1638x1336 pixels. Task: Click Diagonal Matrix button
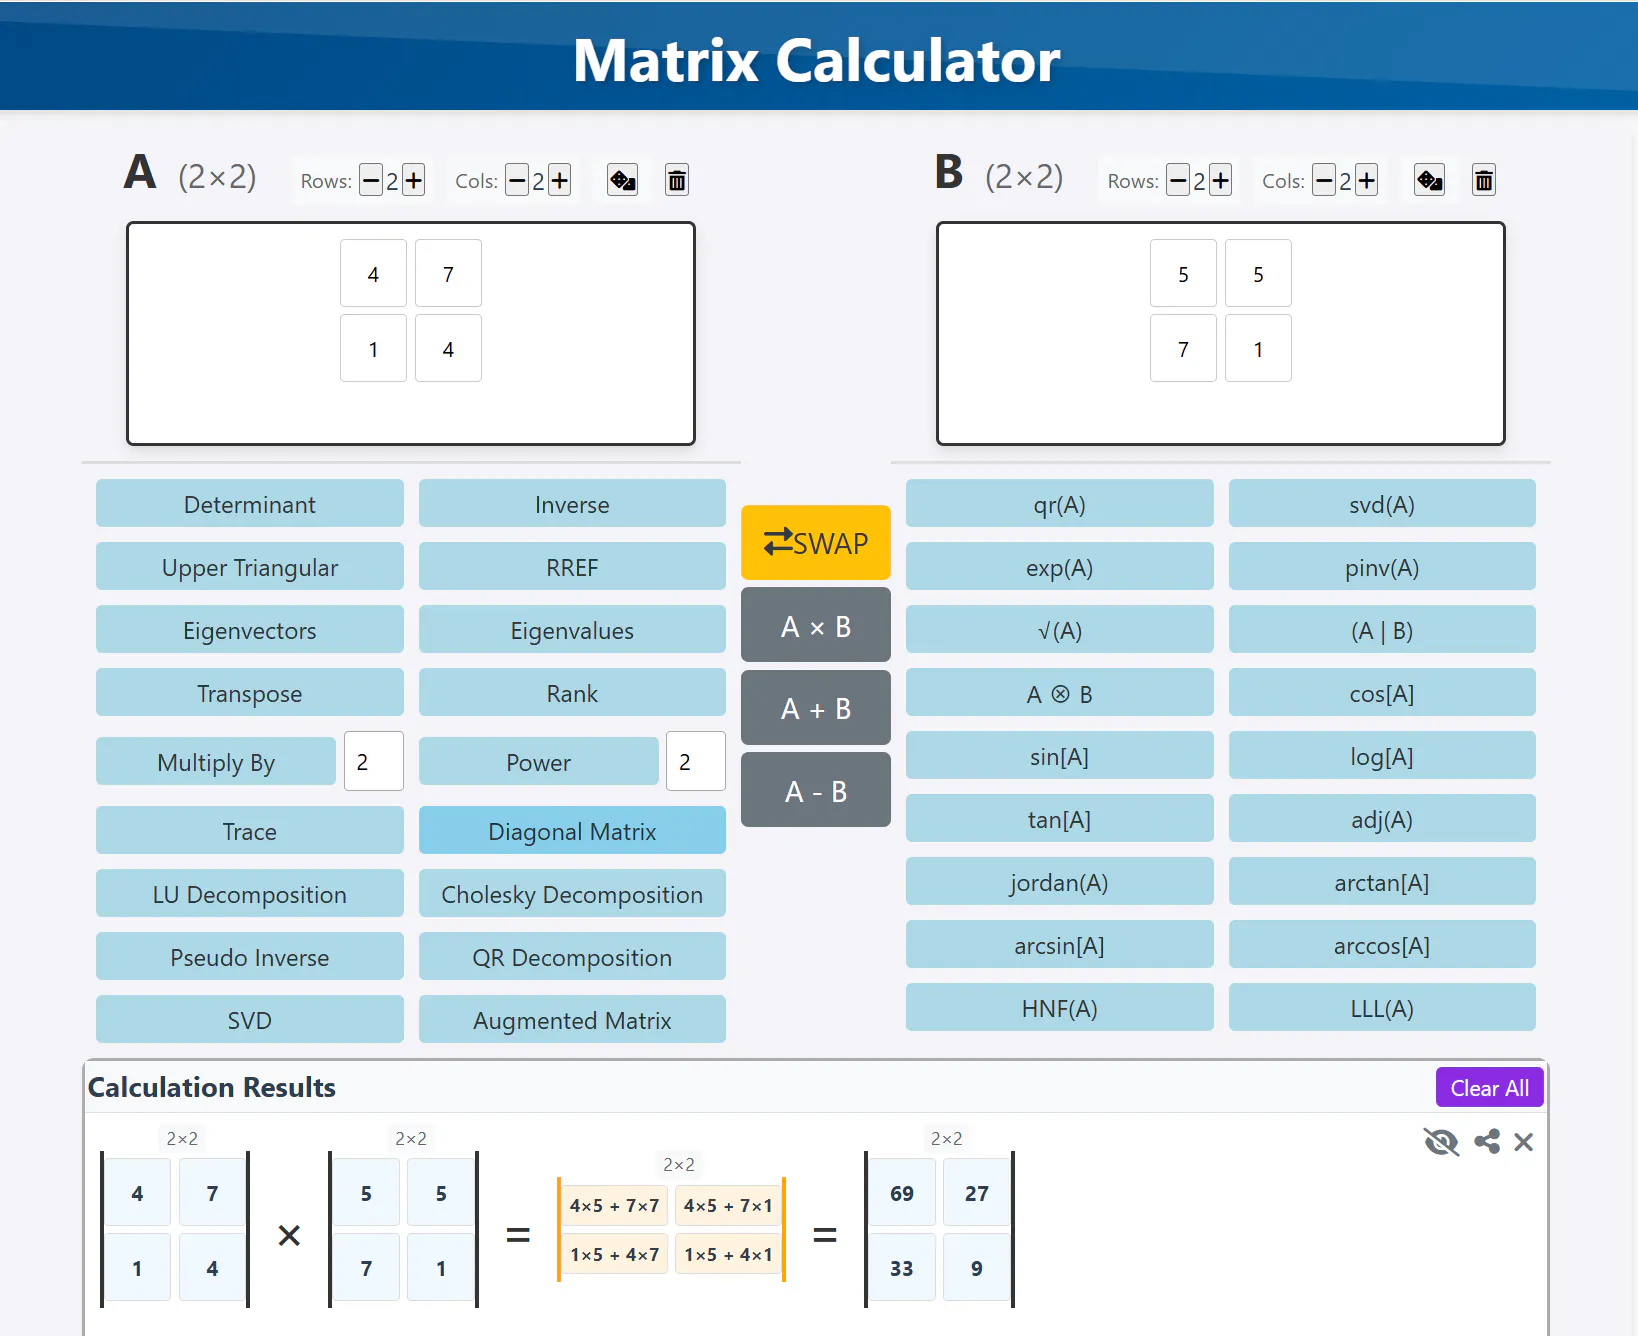click(x=572, y=831)
